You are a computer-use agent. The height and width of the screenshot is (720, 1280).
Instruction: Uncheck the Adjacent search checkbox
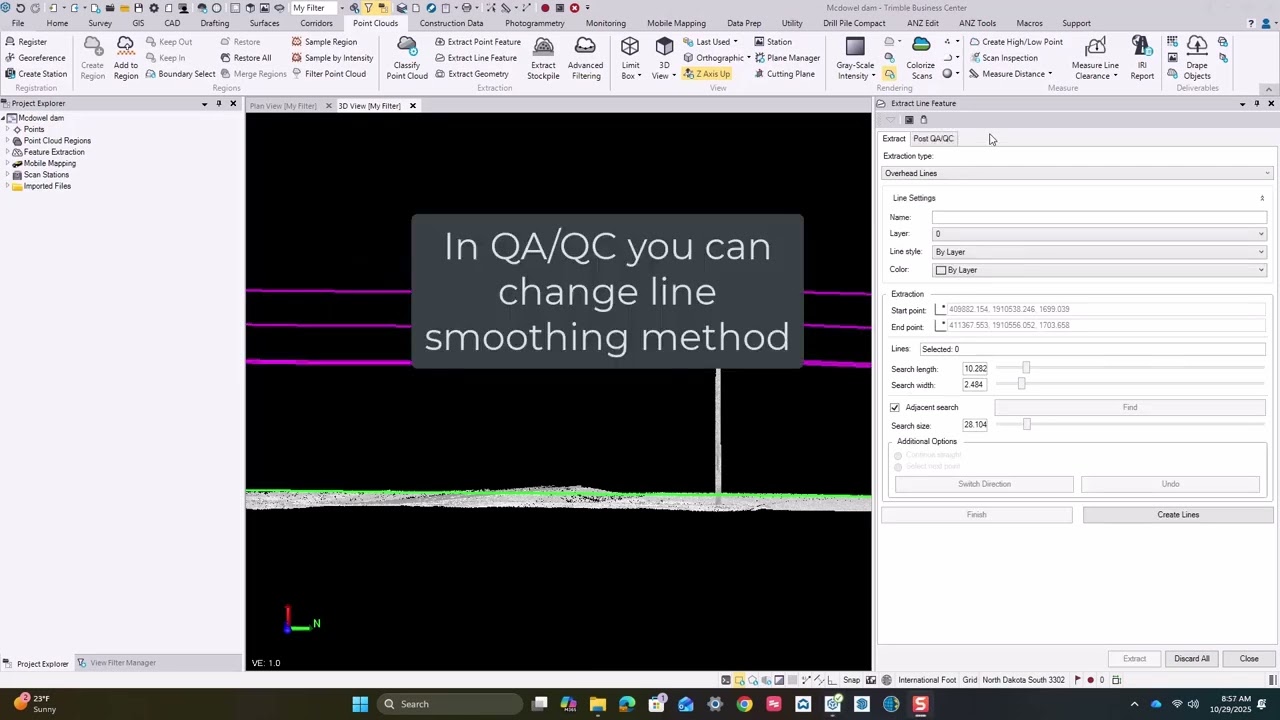(x=895, y=408)
